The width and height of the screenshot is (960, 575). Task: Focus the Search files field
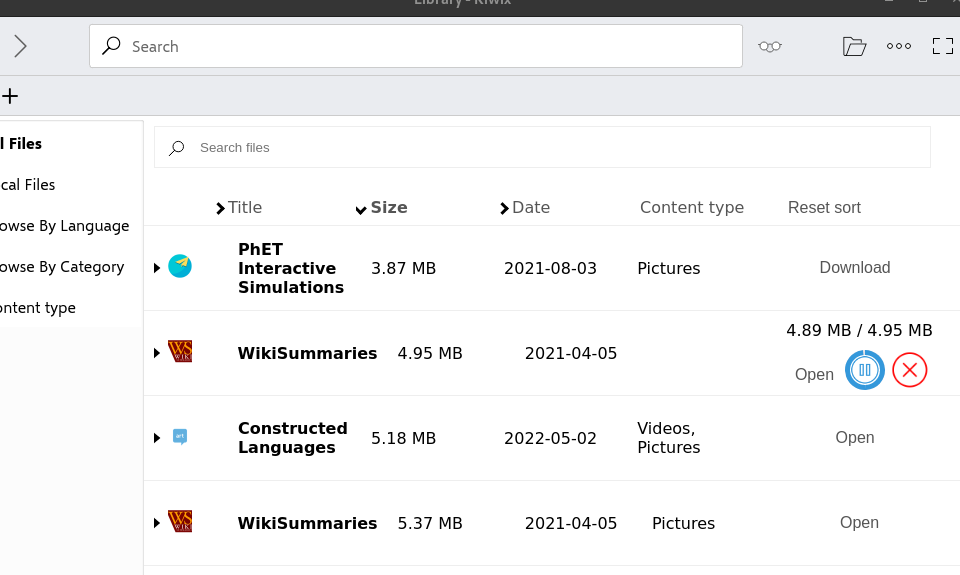click(x=540, y=148)
